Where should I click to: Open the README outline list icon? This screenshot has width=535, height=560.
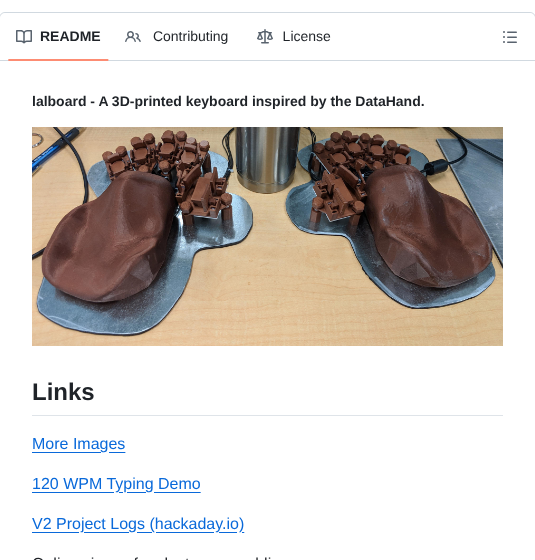point(510,37)
